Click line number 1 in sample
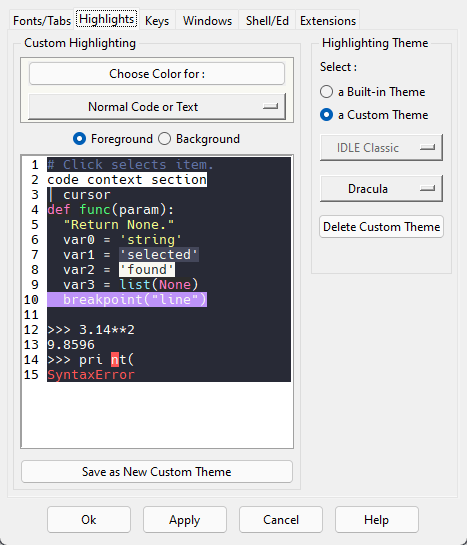467x545 pixels. (x=35, y=164)
